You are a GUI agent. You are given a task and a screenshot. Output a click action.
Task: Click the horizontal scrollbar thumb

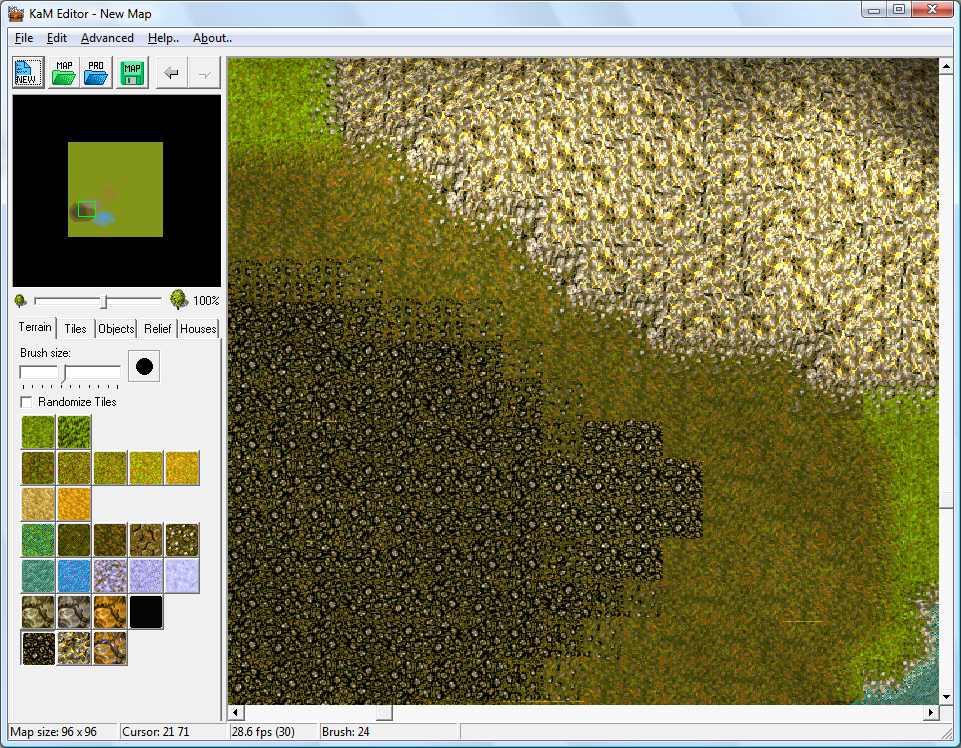click(x=384, y=712)
